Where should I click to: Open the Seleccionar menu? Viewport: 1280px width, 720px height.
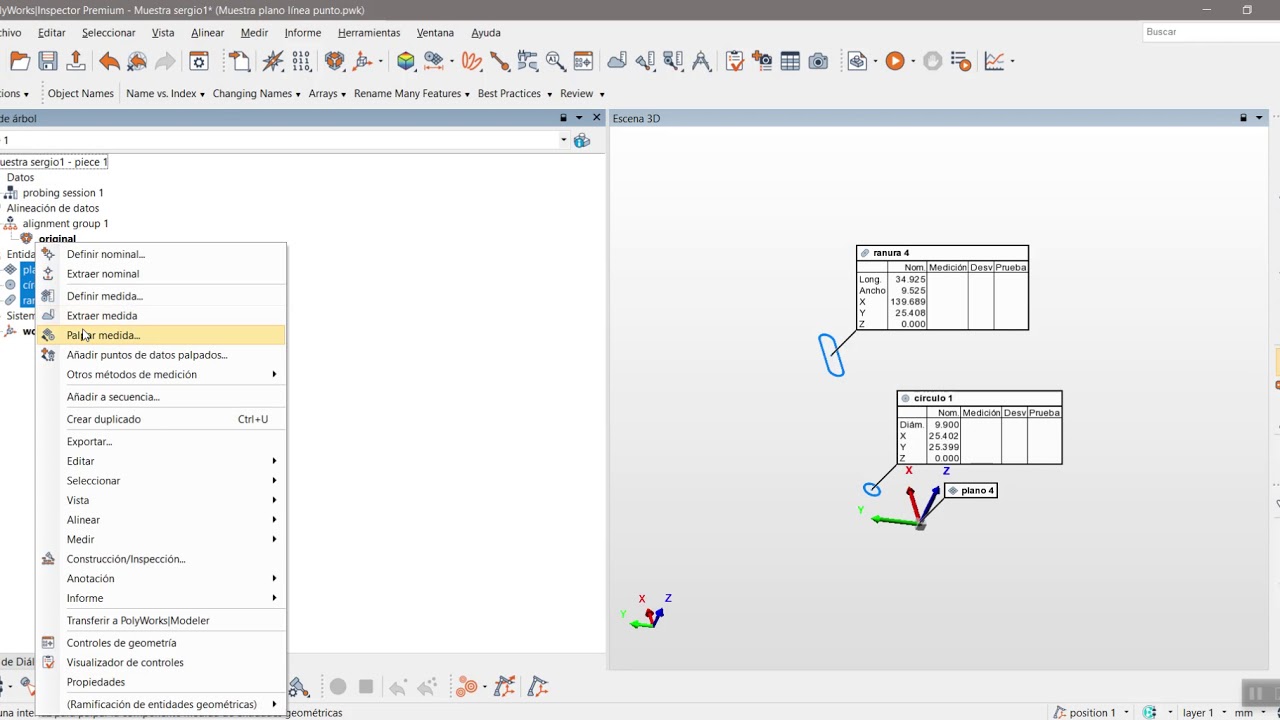pyautogui.click(x=108, y=33)
